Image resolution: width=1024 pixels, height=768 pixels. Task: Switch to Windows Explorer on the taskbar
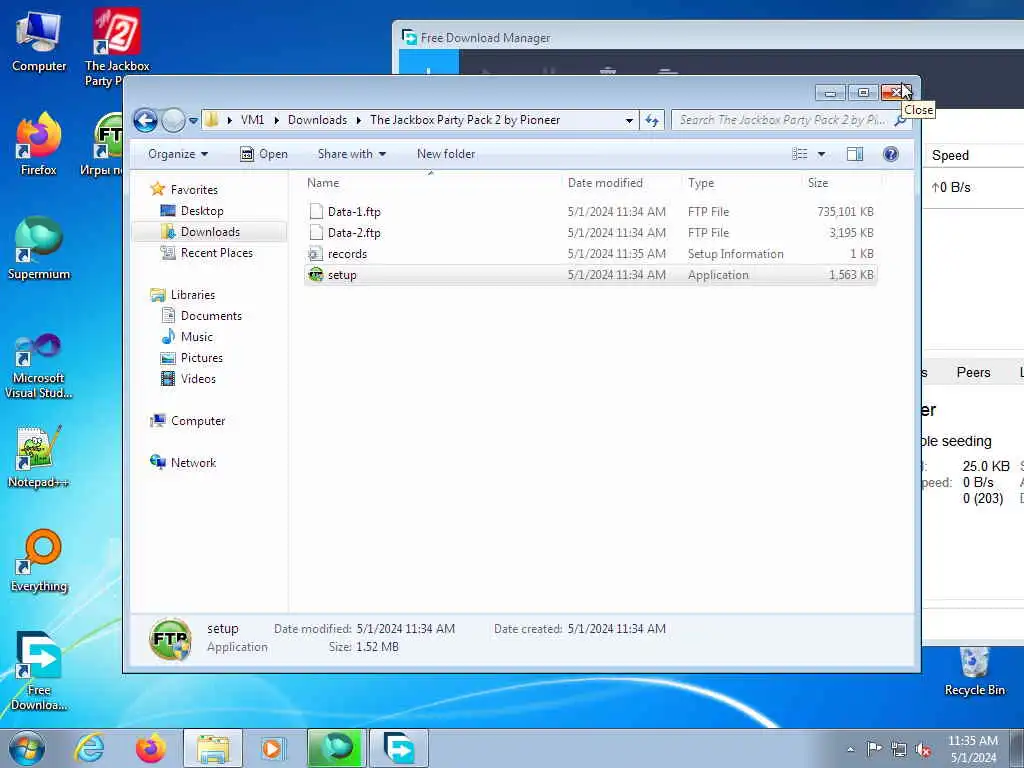(213, 748)
